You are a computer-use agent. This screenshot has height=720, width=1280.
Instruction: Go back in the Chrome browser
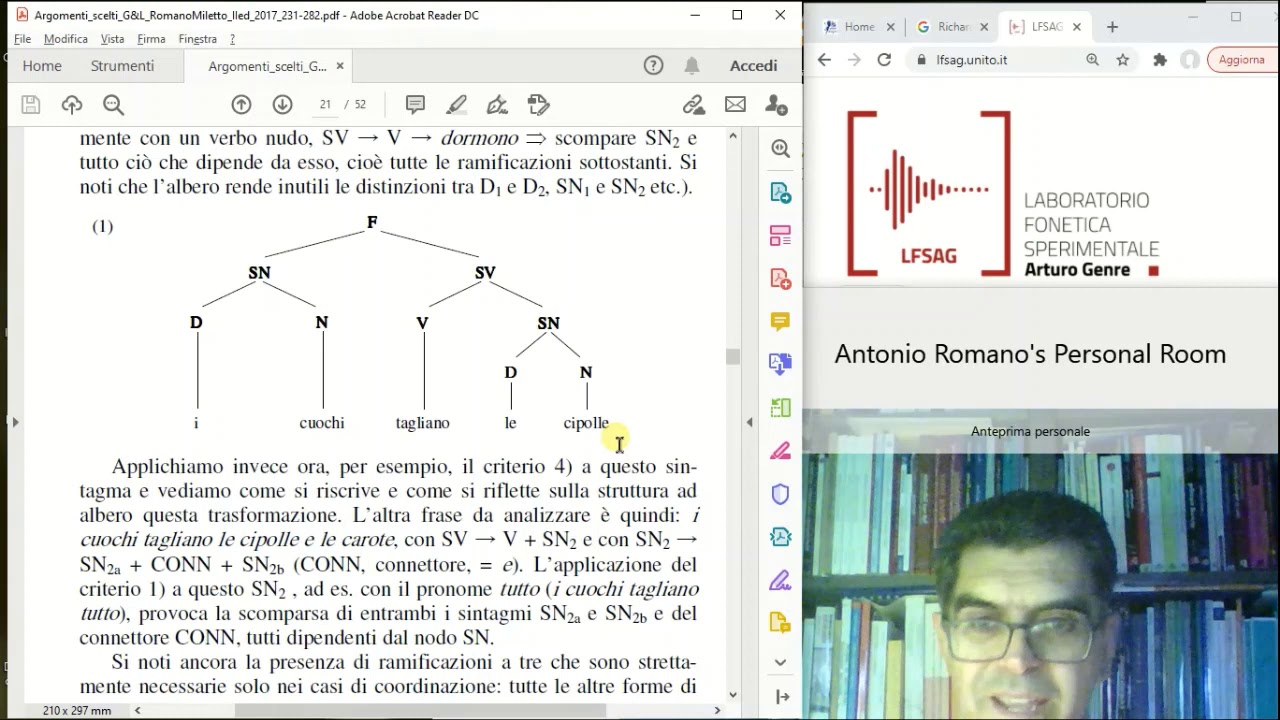point(824,60)
